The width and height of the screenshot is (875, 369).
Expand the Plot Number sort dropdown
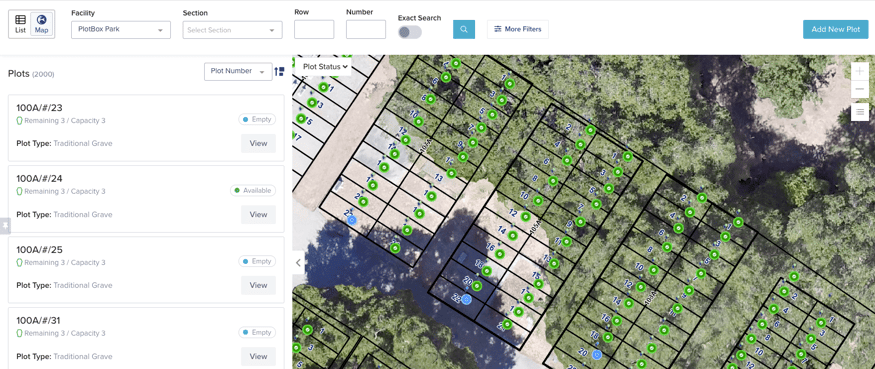click(238, 71)
